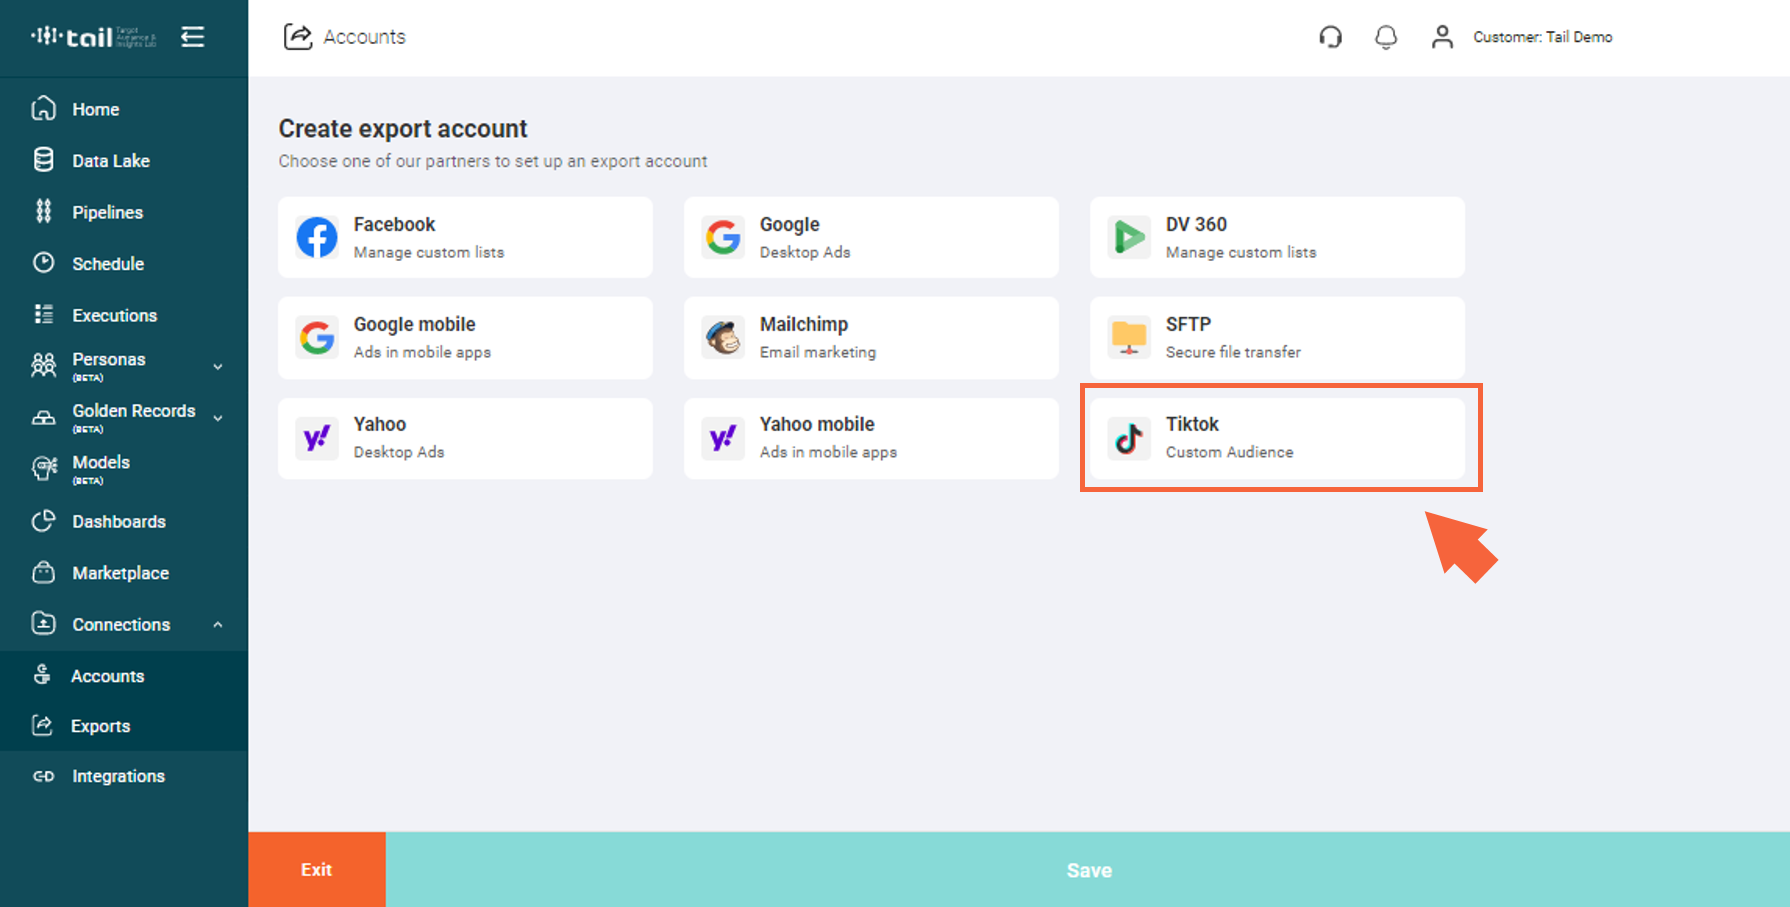Click 'Customer: Tail Demo' label
Viewport: 1790px width, 907px height.
coord(1542,37)
